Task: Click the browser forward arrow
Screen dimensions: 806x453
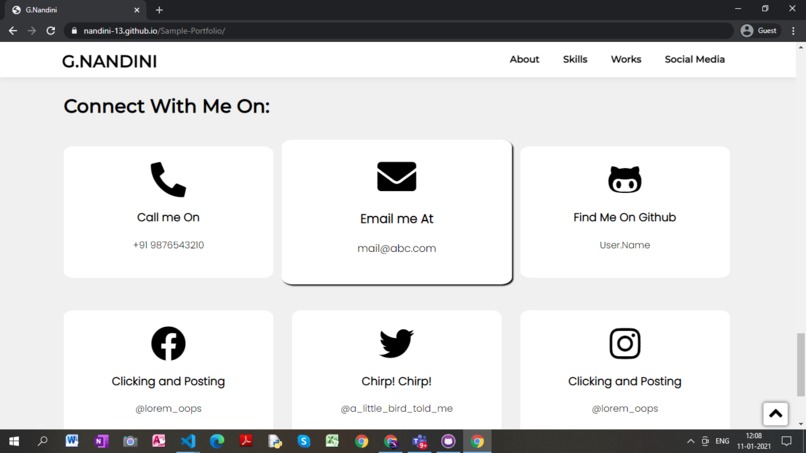Action: point(32,31)
